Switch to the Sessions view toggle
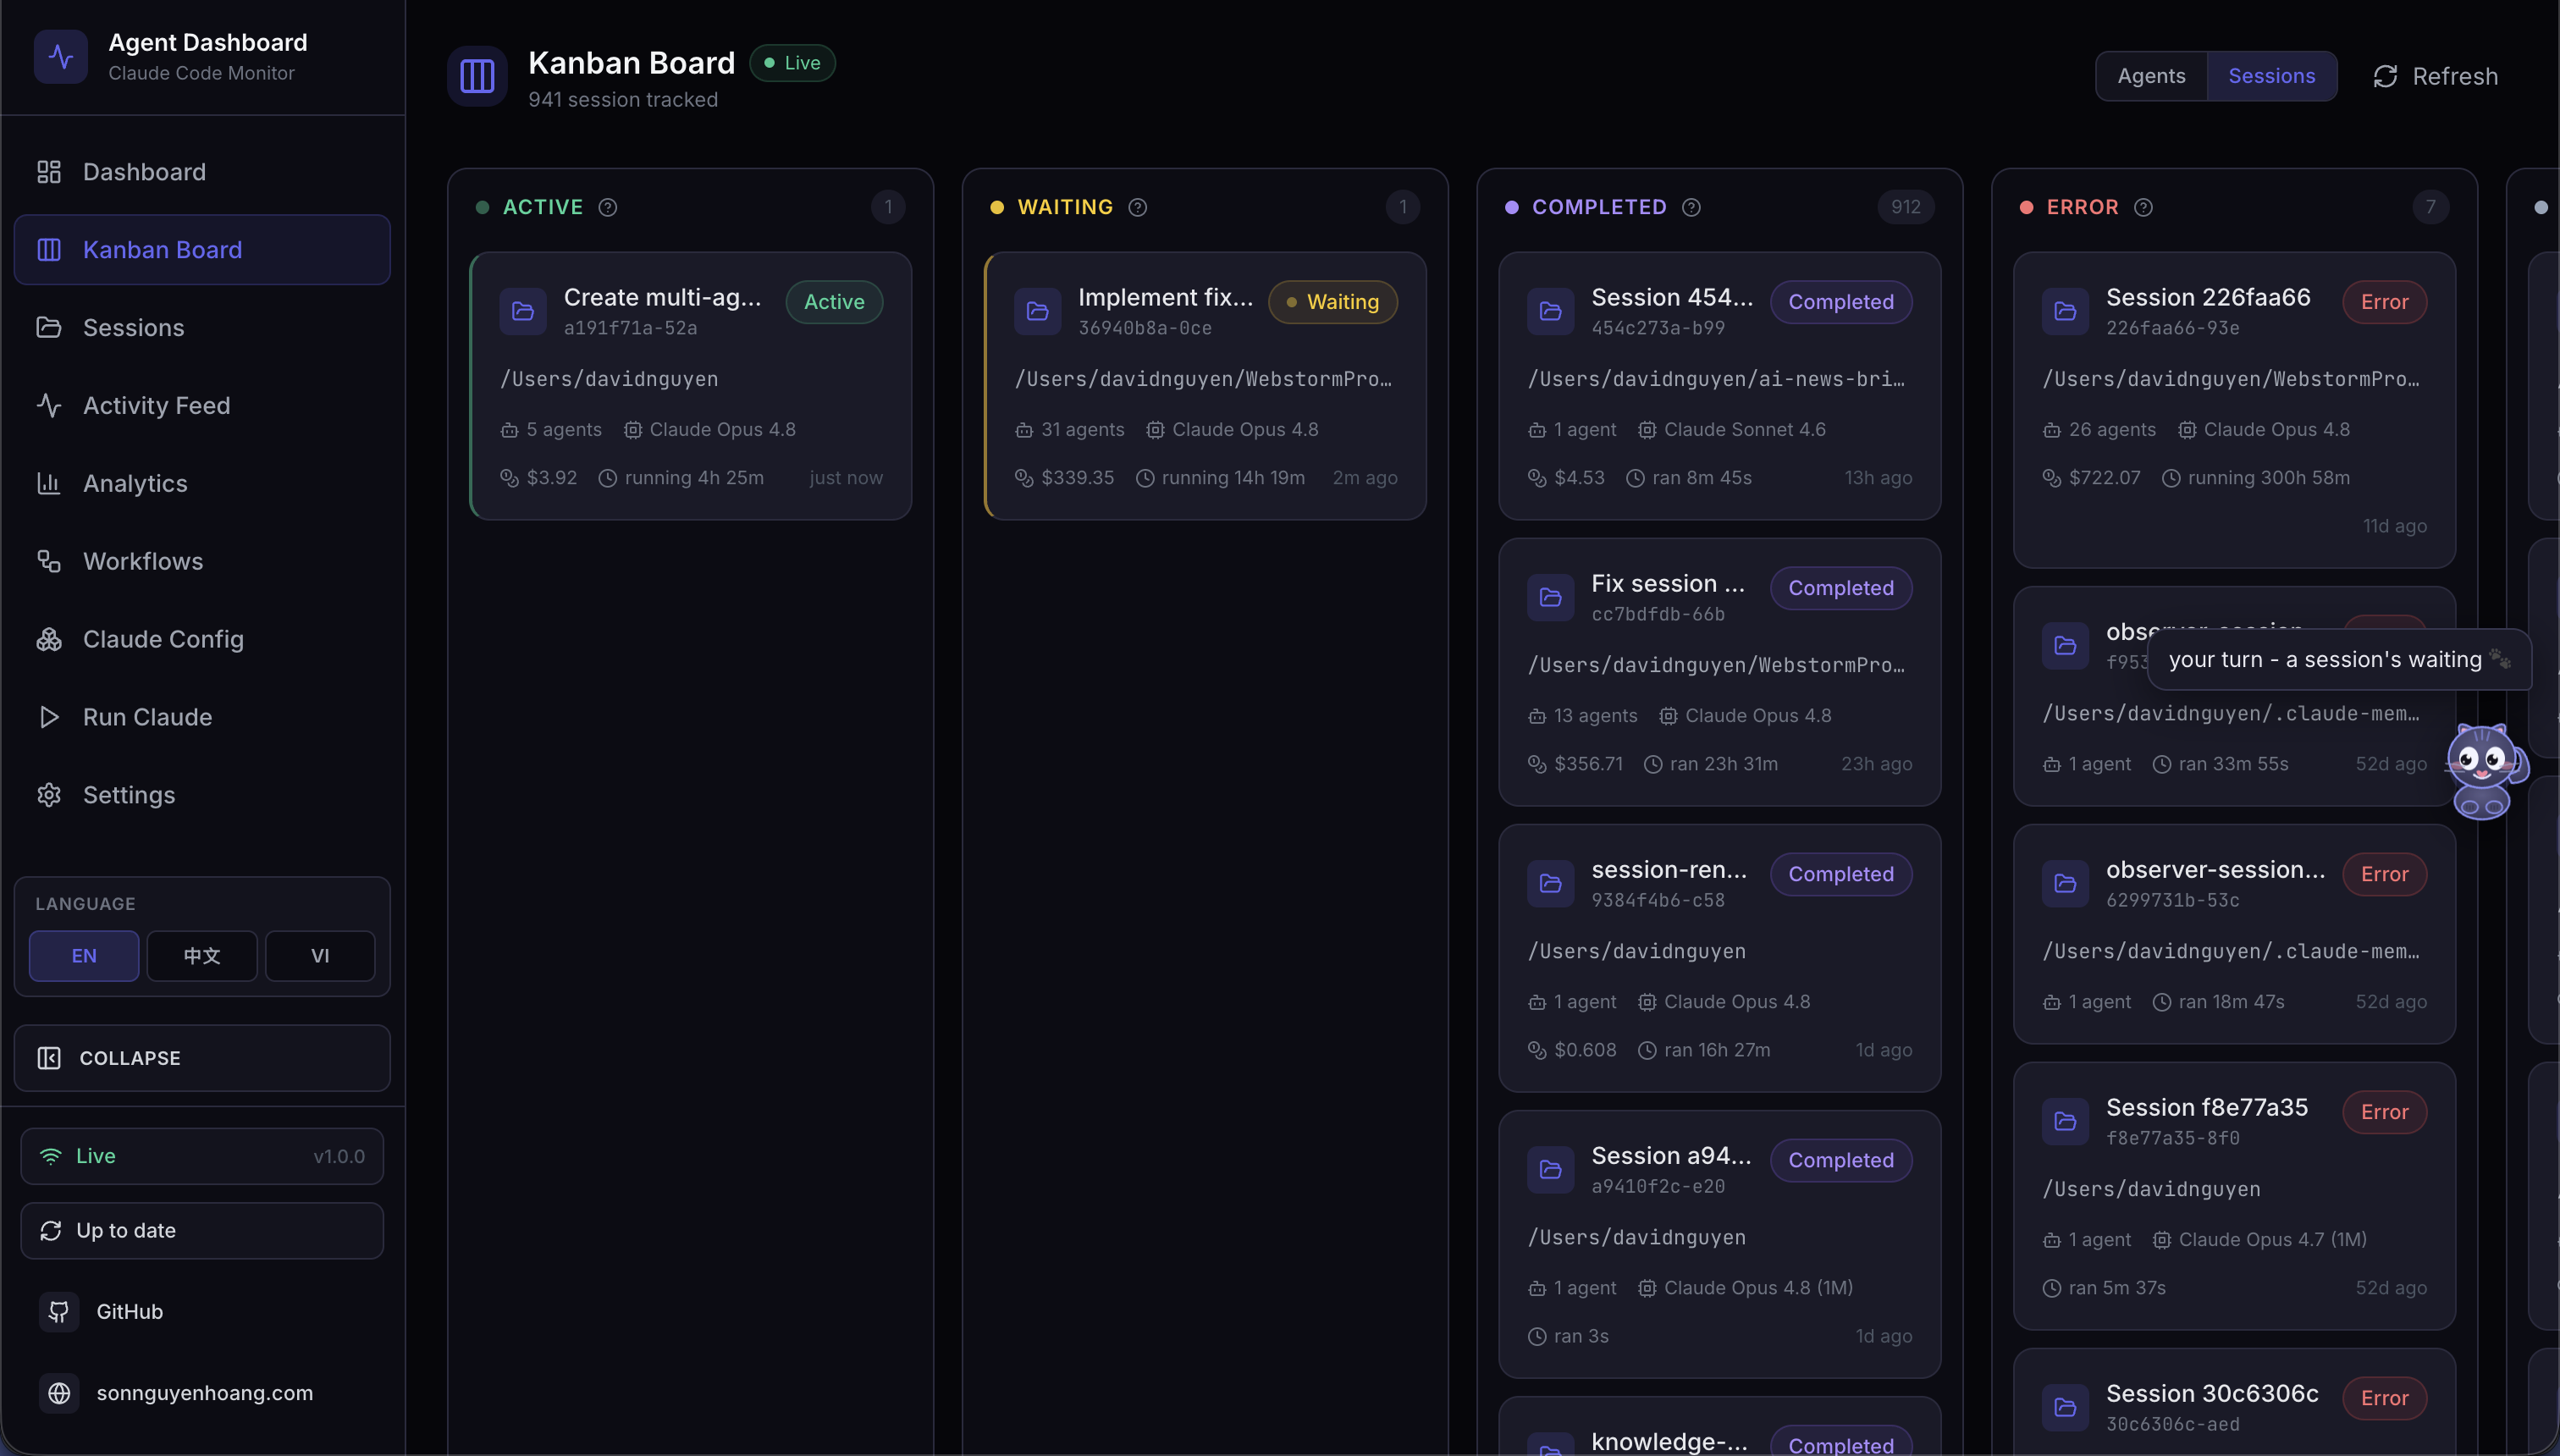 2272,76
